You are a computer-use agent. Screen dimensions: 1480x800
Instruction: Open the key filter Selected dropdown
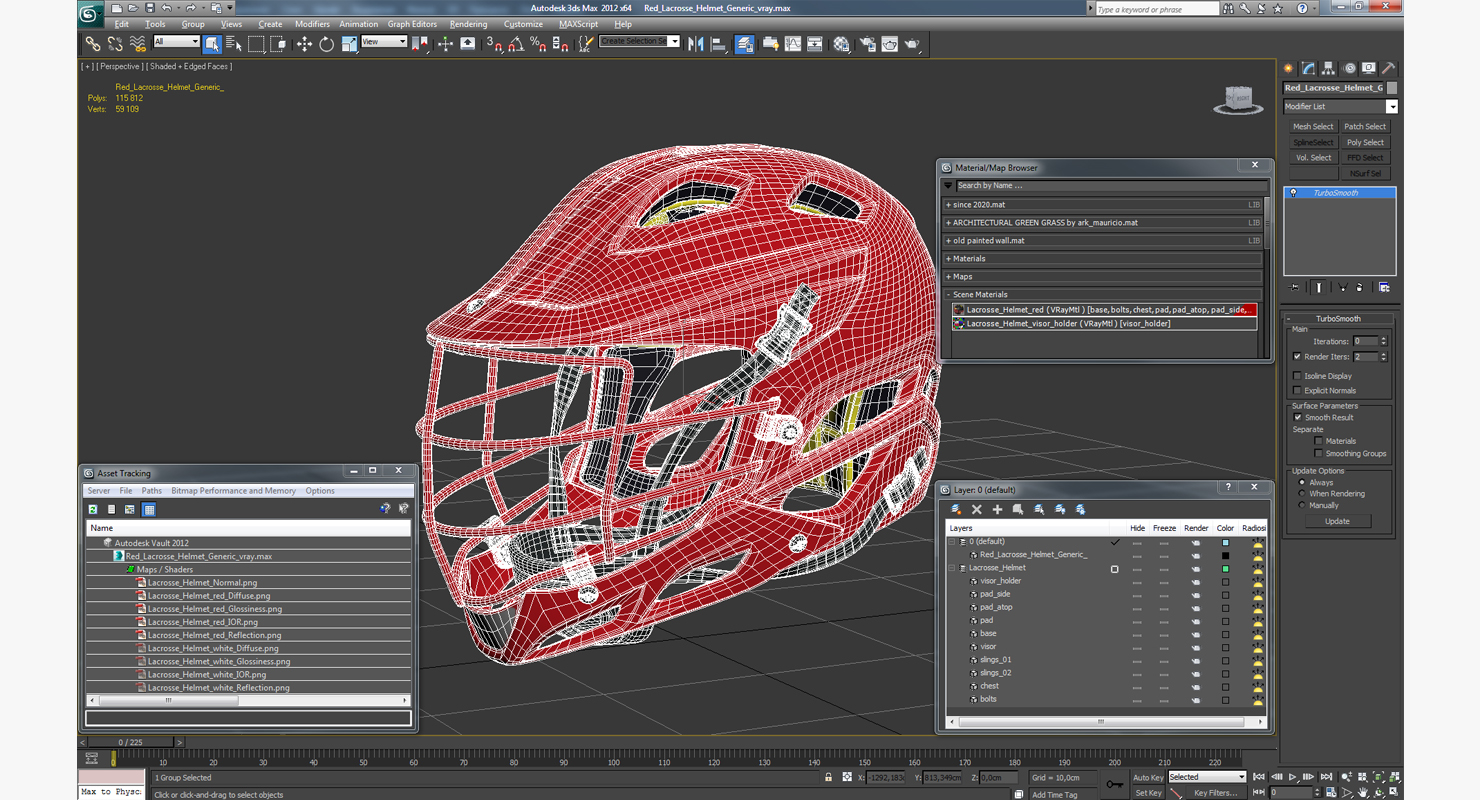click(1207, 777)
